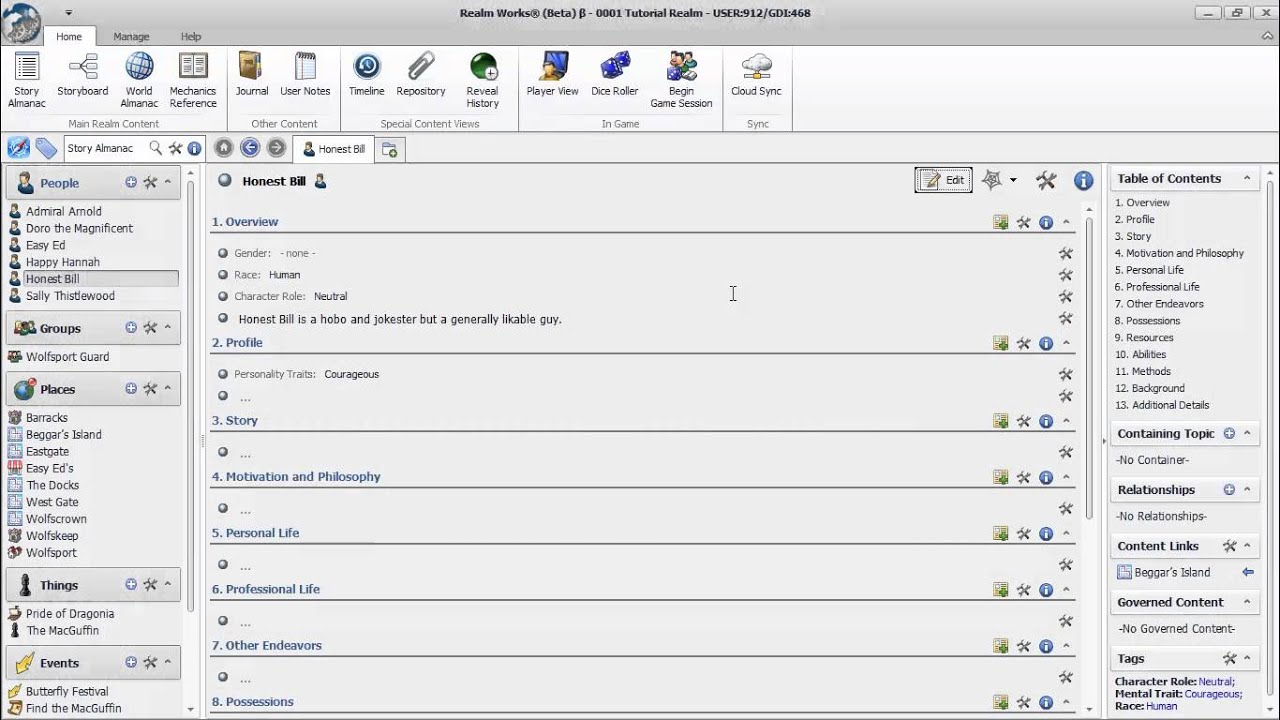Toggle reveal circle beside Personality Traits

[223, 374]
